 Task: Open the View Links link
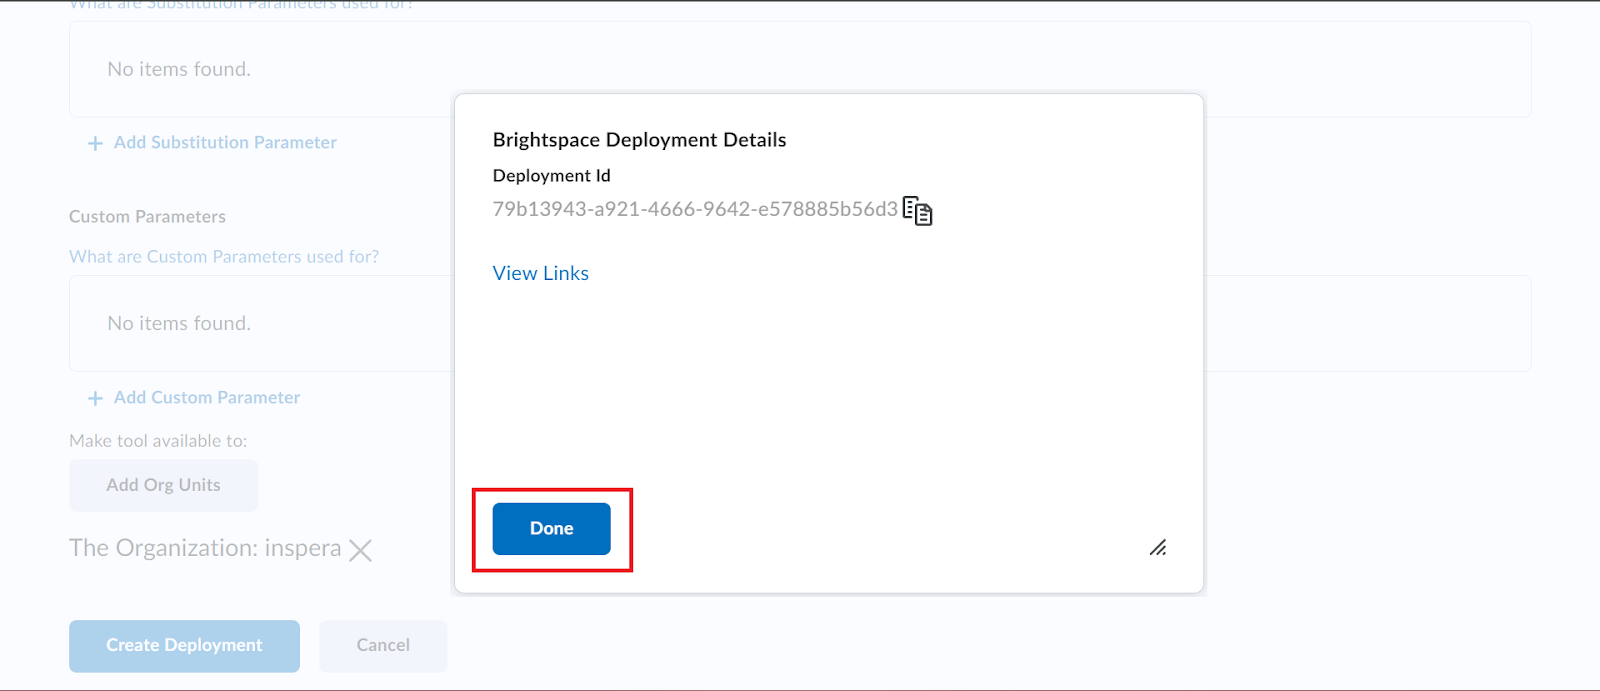[541, 273]
